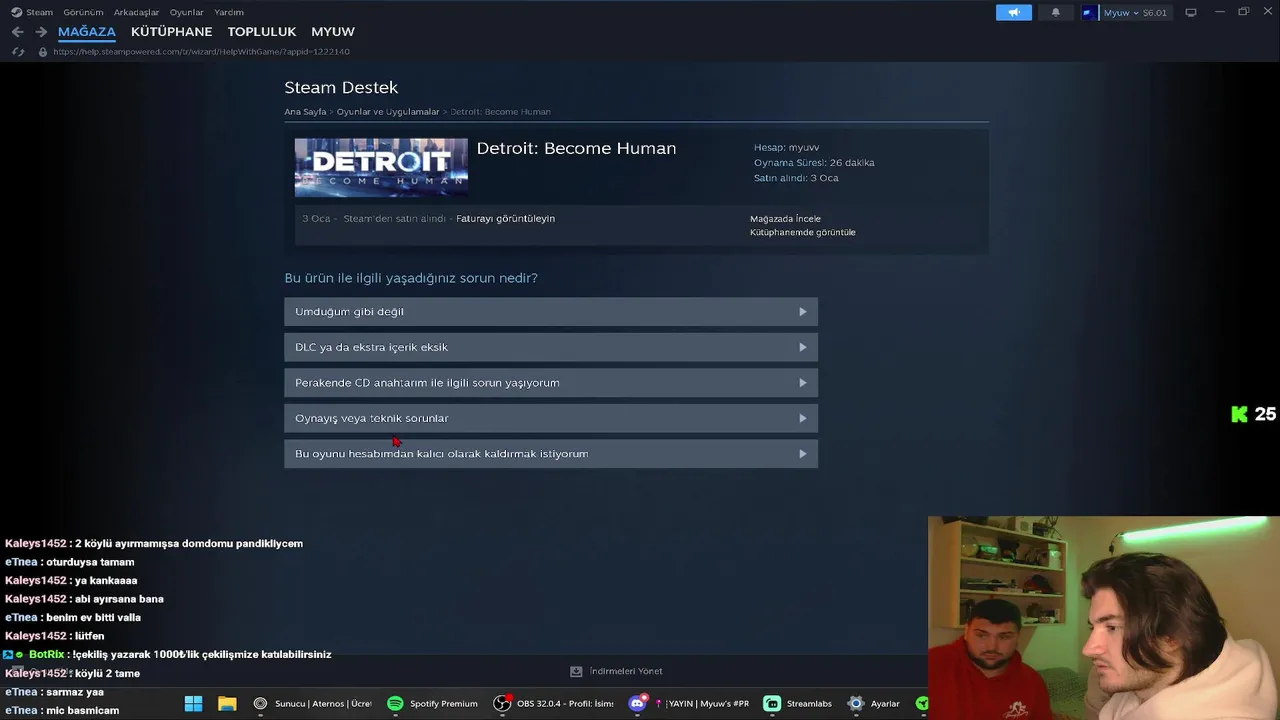Select kalıcı olarak kaldırmak istiyorum option
1280x720 pixels.
[551, 454]
